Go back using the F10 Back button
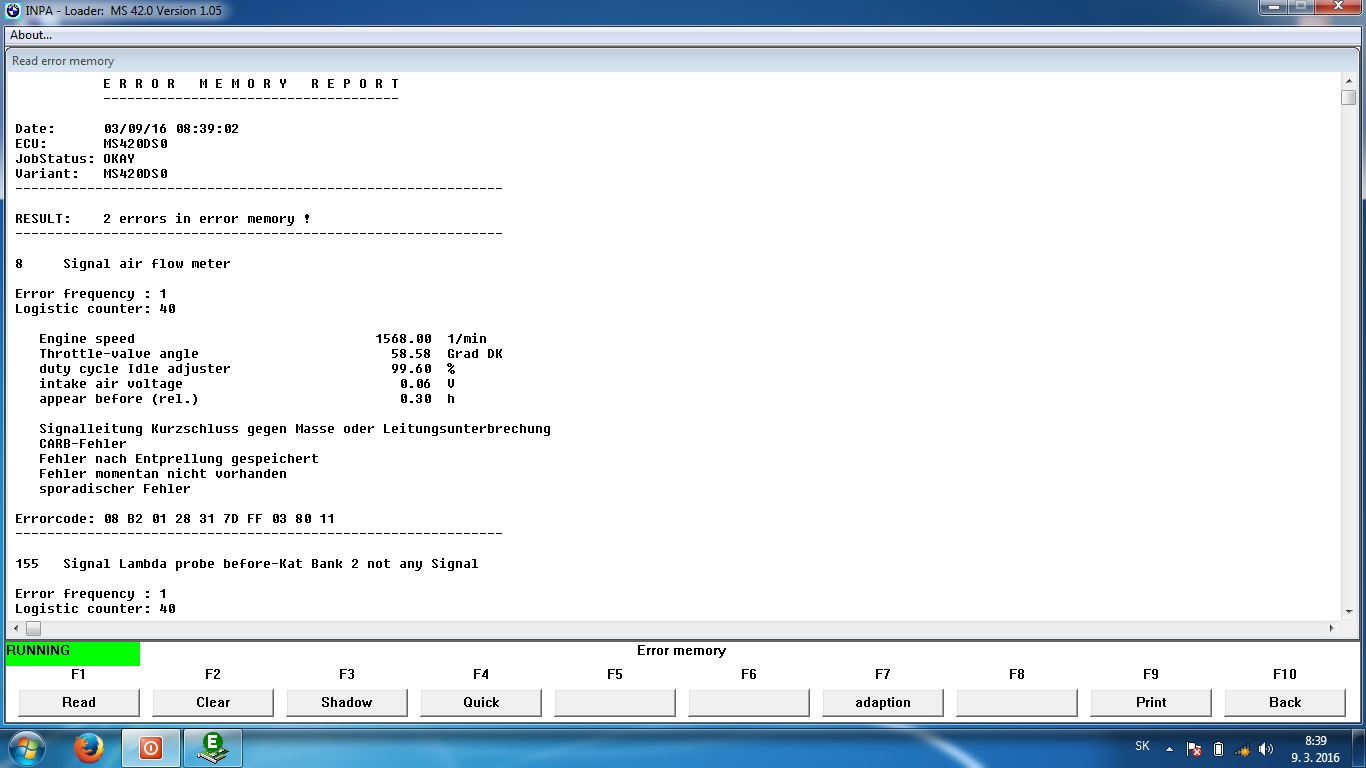Screen dimensions: 1366x768 tap(1285, 702)
